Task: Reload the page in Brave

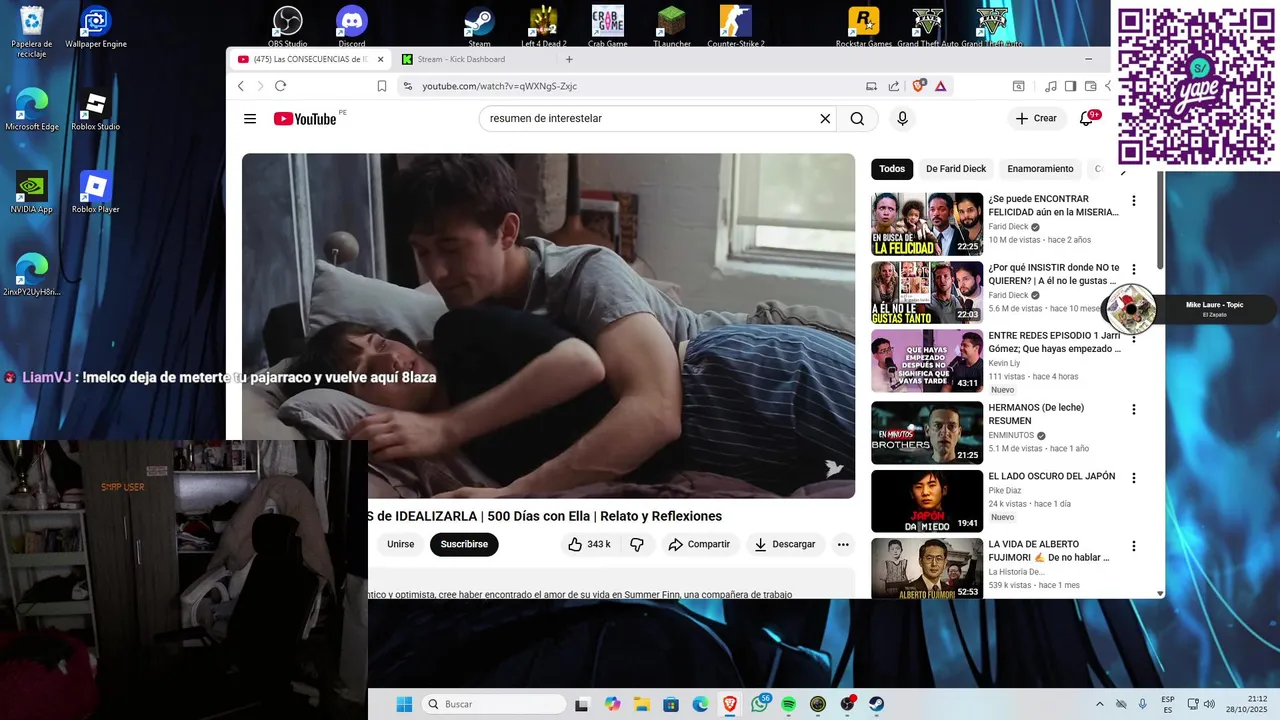Action: click(280, 86)
